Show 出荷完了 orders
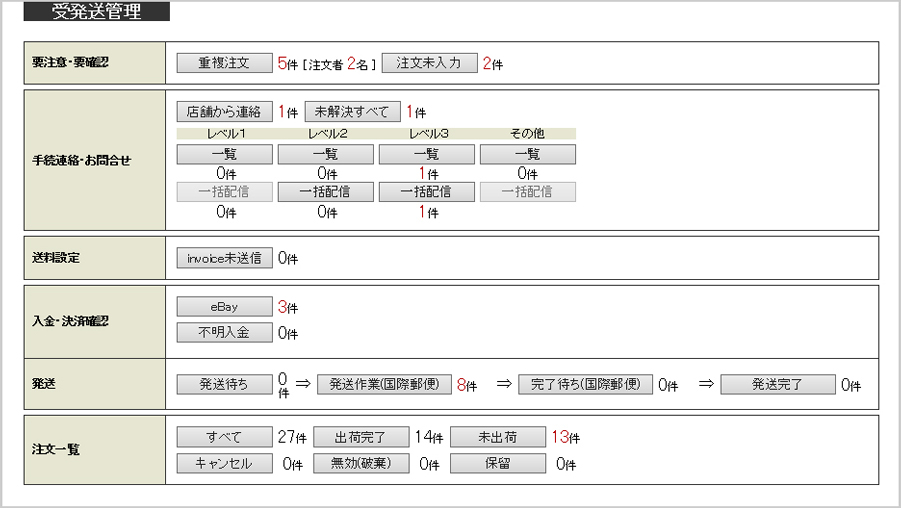Image resolution: width=901 pixels, height=508 pixels. [361, 437]
